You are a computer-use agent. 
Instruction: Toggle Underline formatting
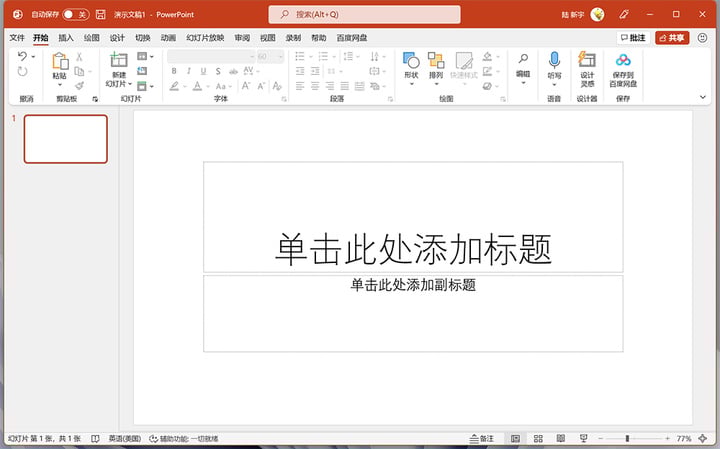(203, 71)
